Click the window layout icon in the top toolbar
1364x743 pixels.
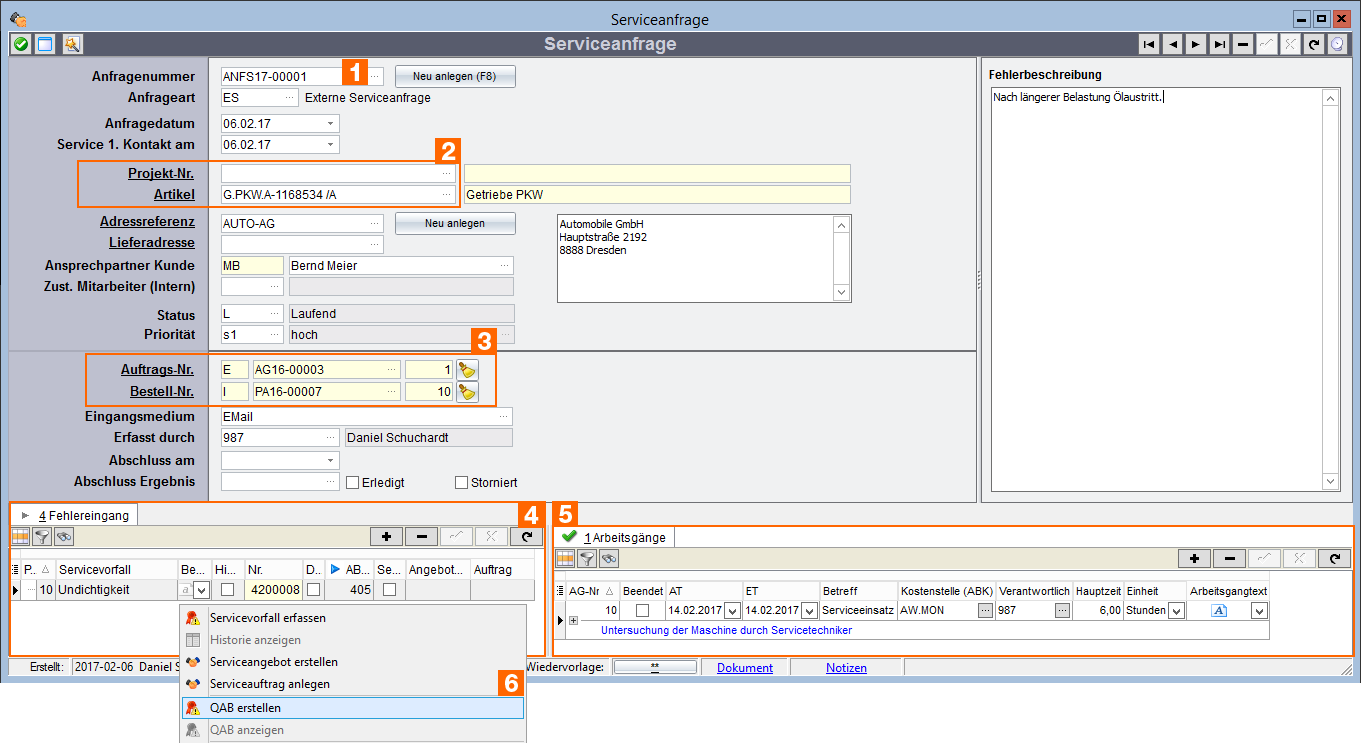tap(44, 44)
